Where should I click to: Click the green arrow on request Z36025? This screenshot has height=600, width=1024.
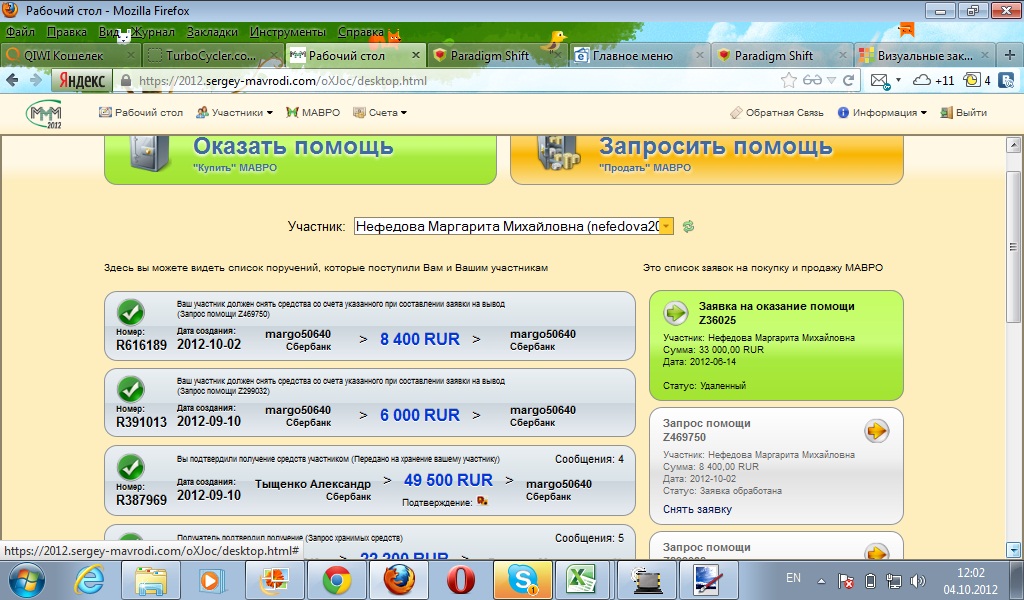point(676,313)
